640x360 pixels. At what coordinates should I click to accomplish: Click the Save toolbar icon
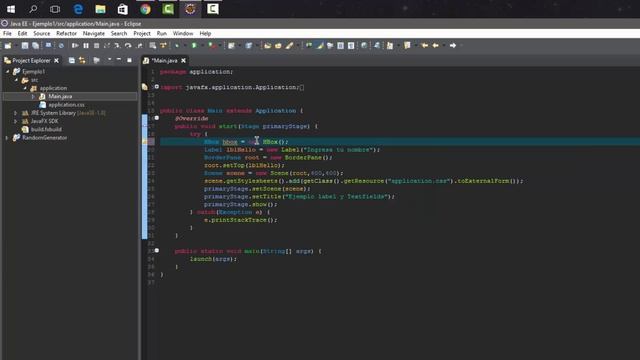(25, 46)
